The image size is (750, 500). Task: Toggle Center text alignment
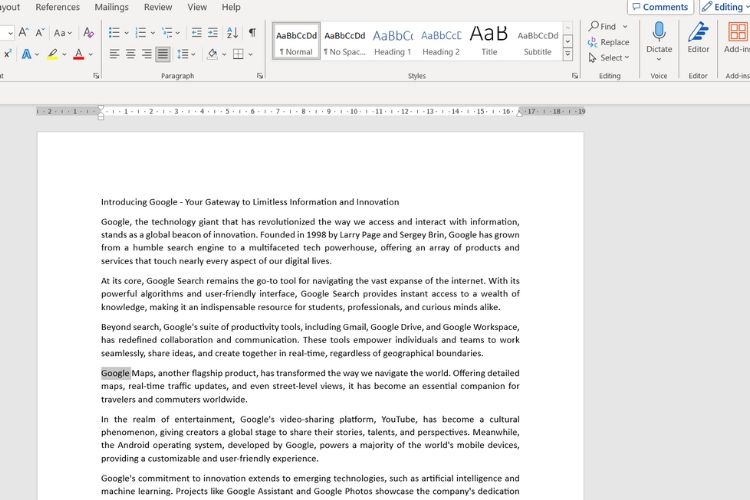(x=130, y=54)
